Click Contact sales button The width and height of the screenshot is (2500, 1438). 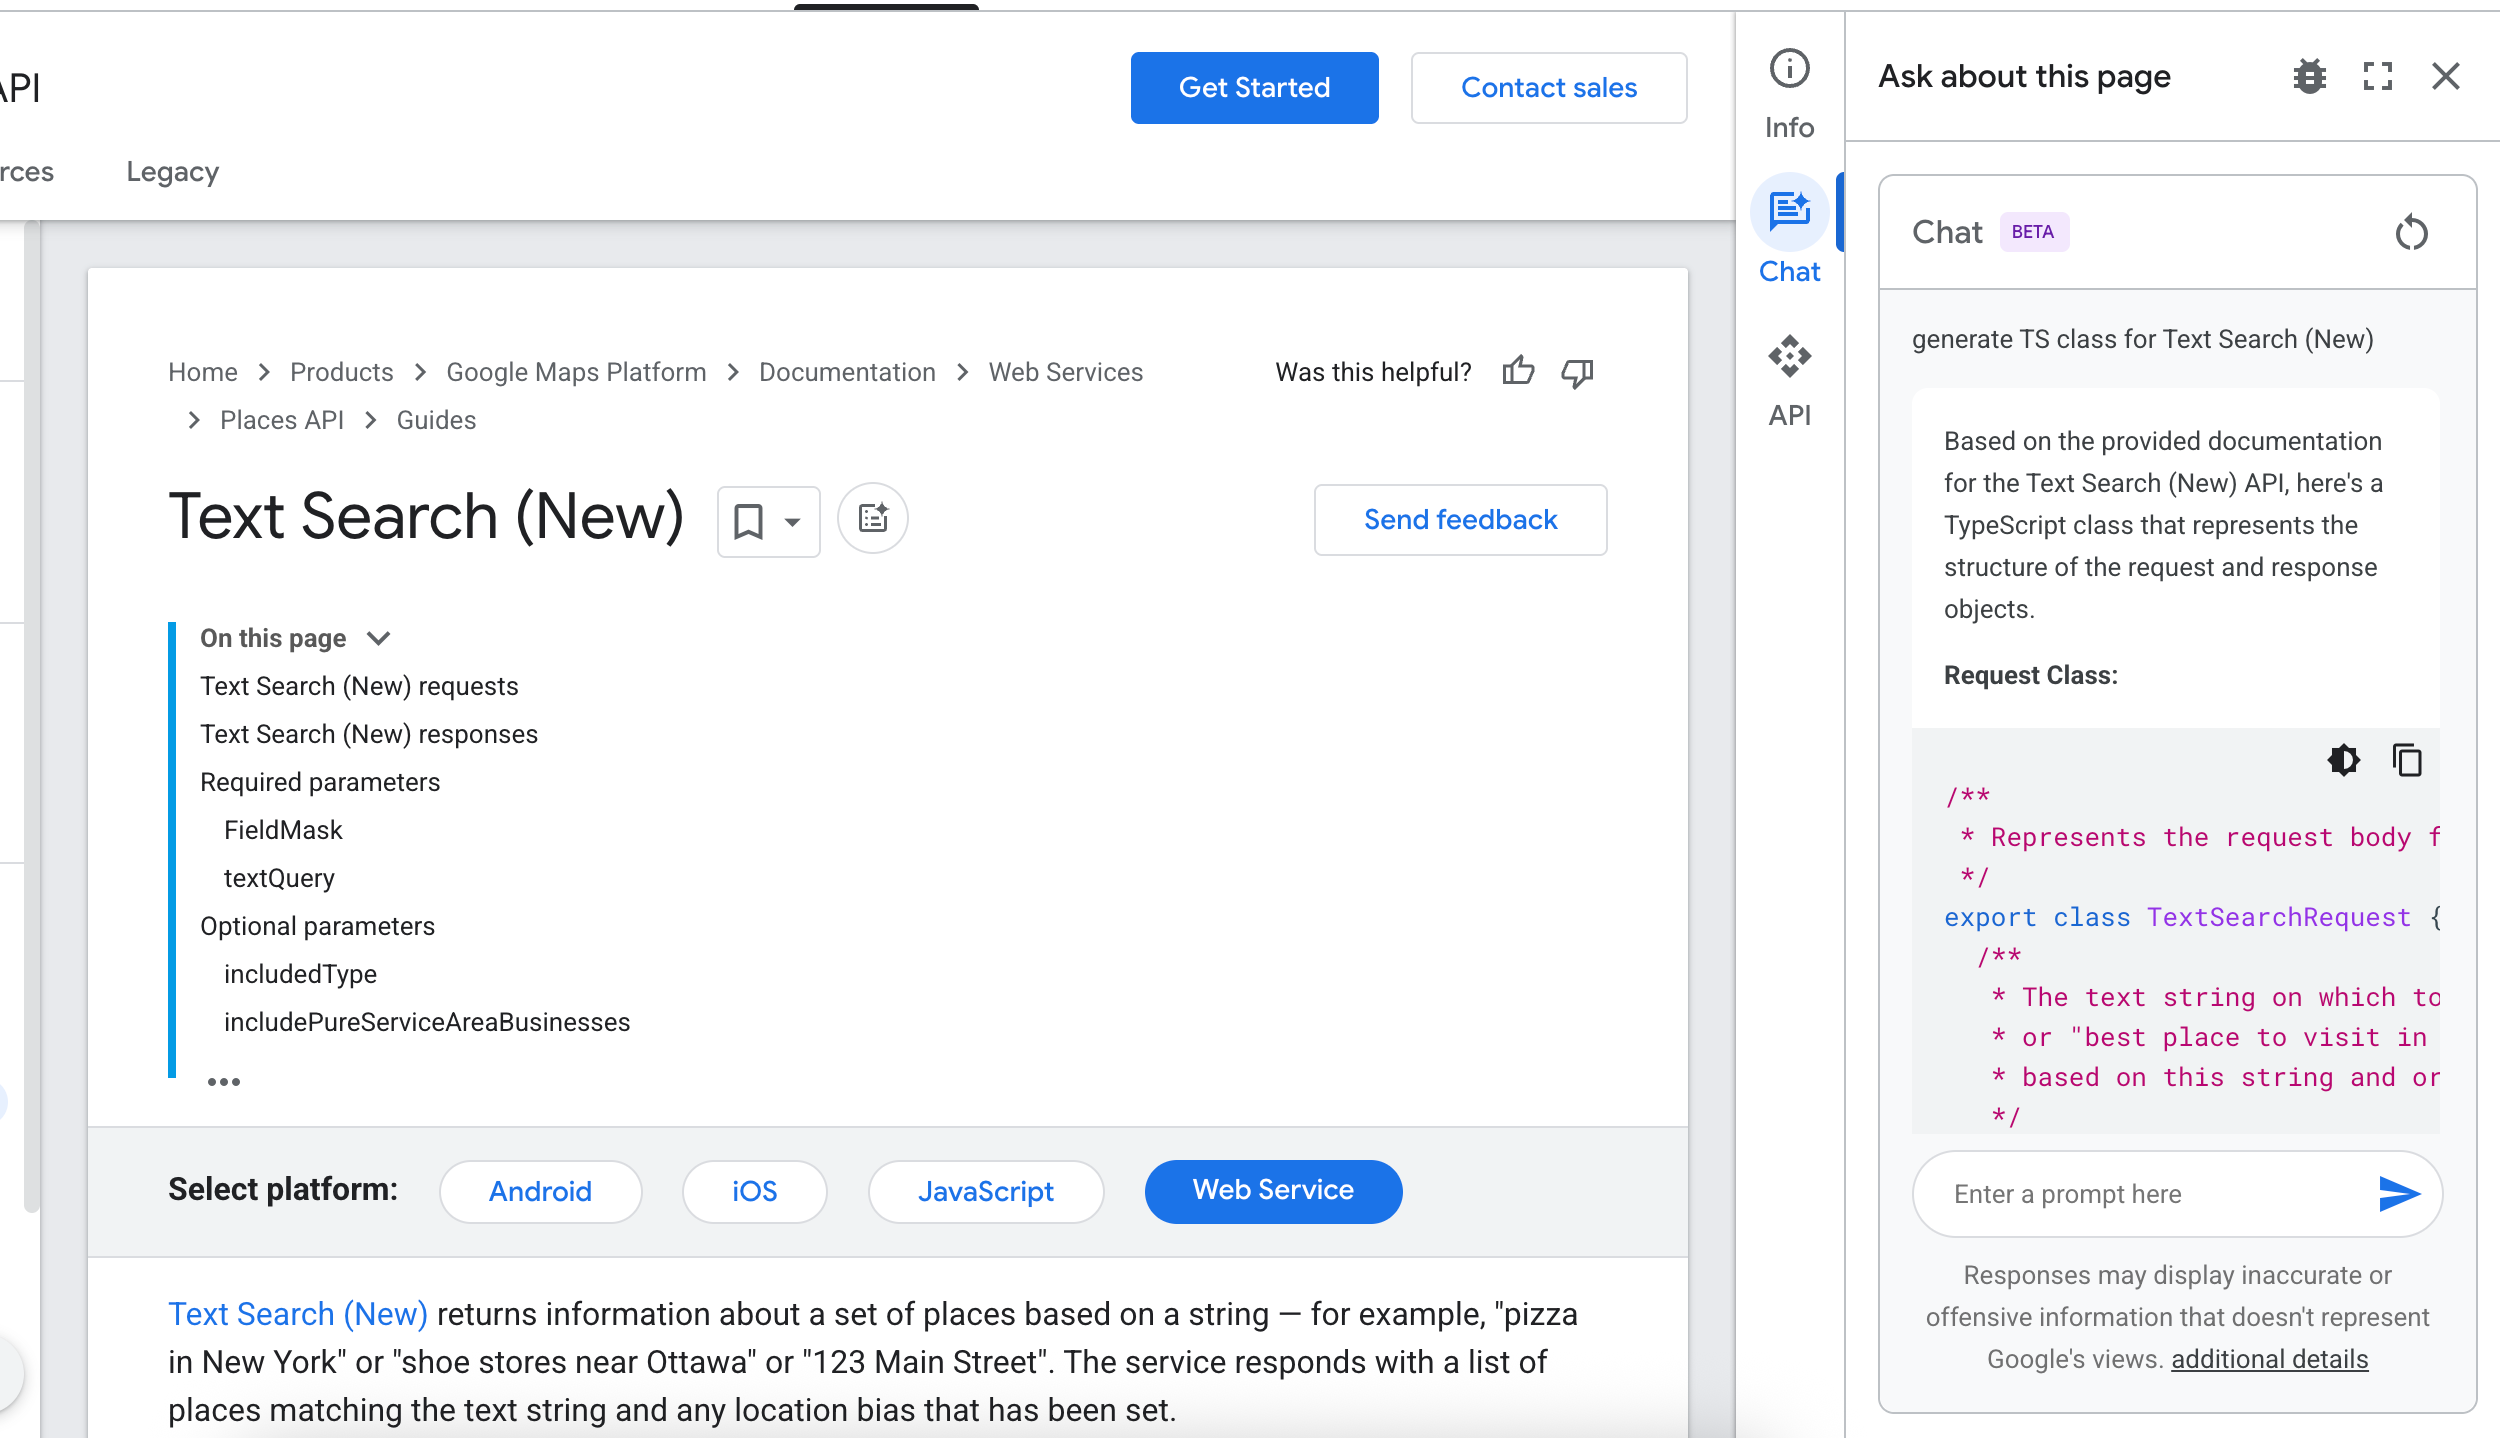(x=1549, y=88)
